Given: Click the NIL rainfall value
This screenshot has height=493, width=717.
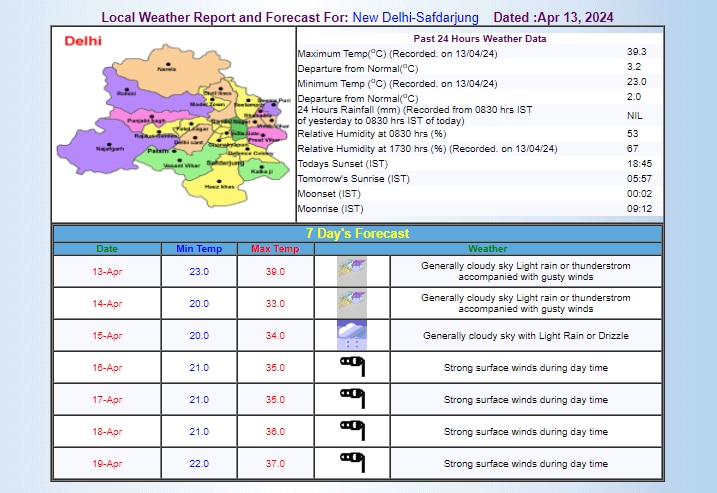Looking at the screenshot, I should pyautogui.click(x=635, y=116).
